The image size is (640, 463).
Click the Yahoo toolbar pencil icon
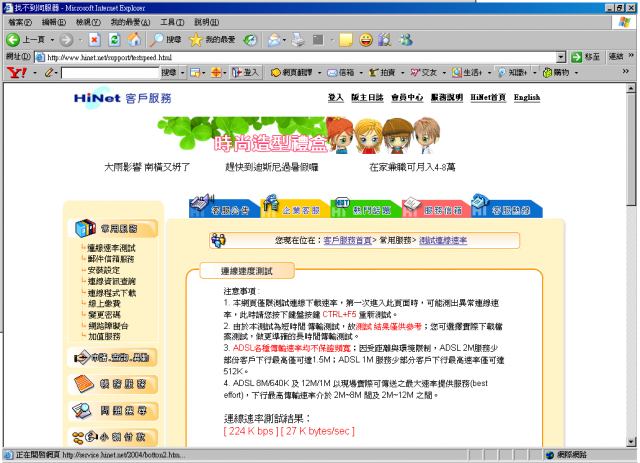(49, 73)
